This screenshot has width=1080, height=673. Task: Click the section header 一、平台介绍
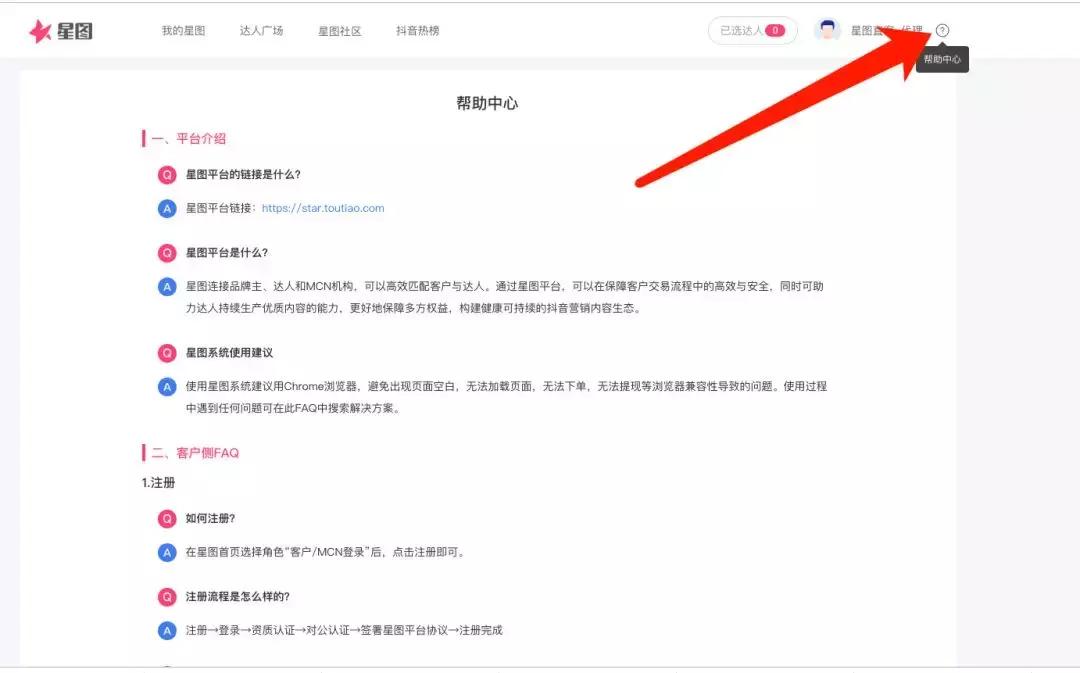pos(186,138)
